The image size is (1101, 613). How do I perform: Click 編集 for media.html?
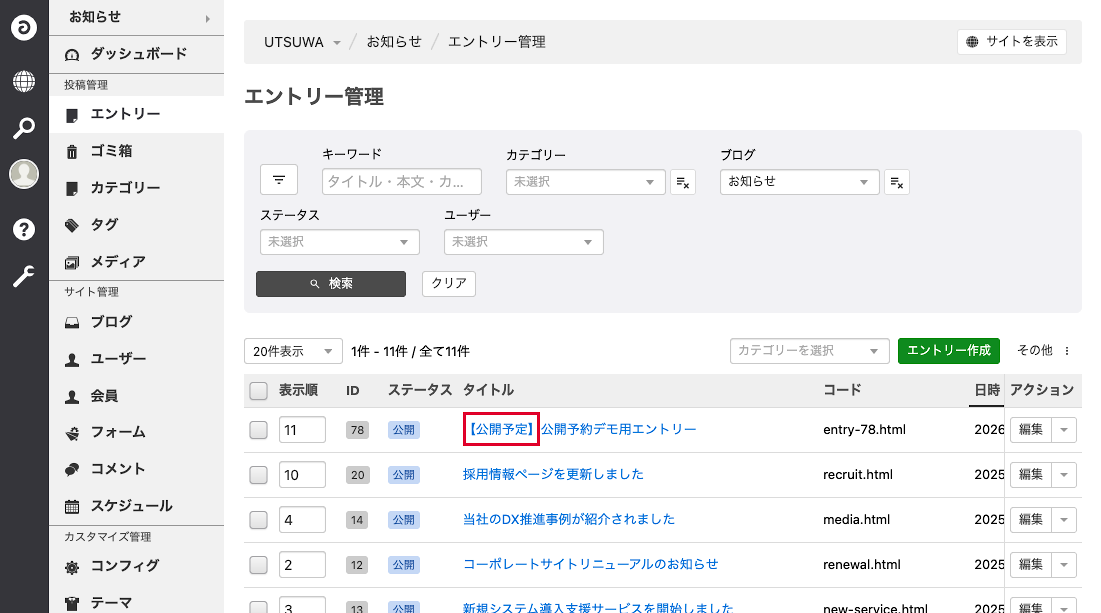(1031, 520)
